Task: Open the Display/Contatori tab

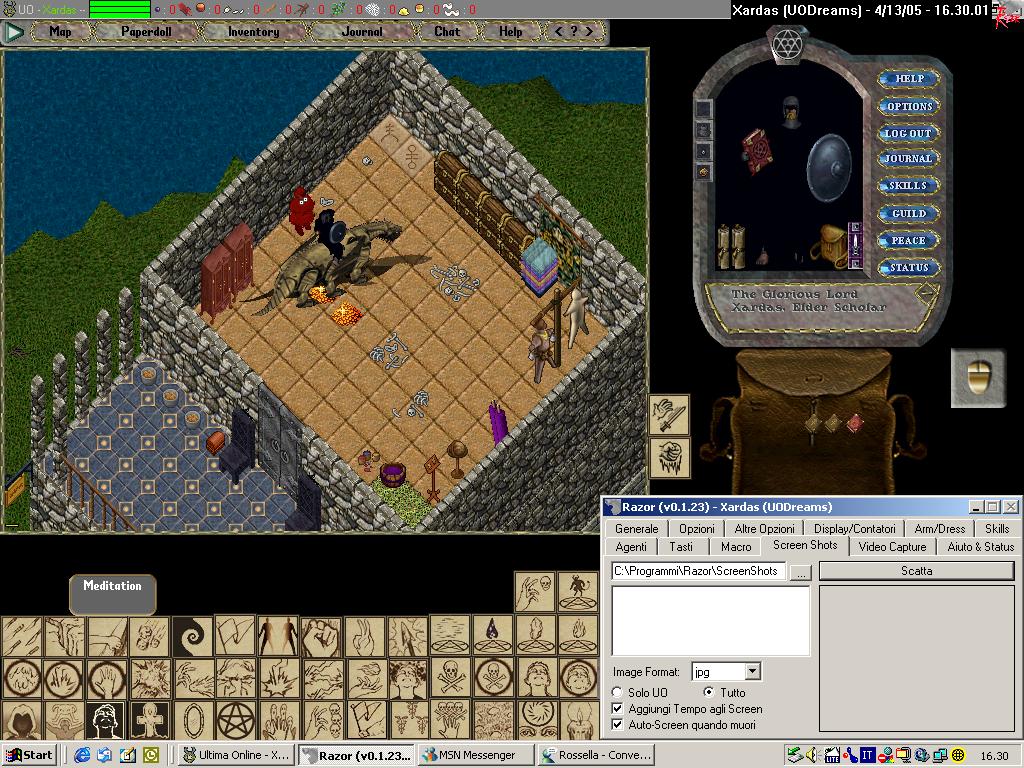Action: [854, 529]
